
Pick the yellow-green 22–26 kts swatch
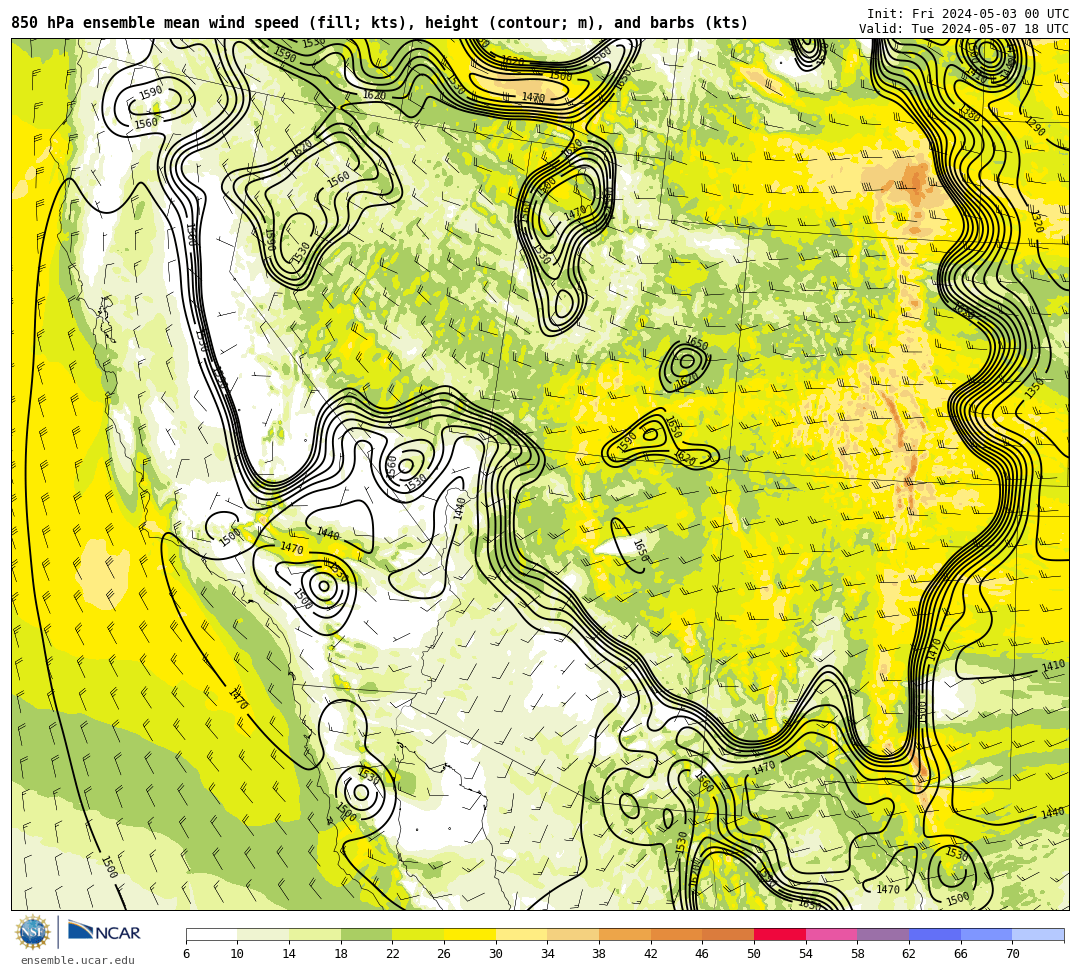click(418, 934)
